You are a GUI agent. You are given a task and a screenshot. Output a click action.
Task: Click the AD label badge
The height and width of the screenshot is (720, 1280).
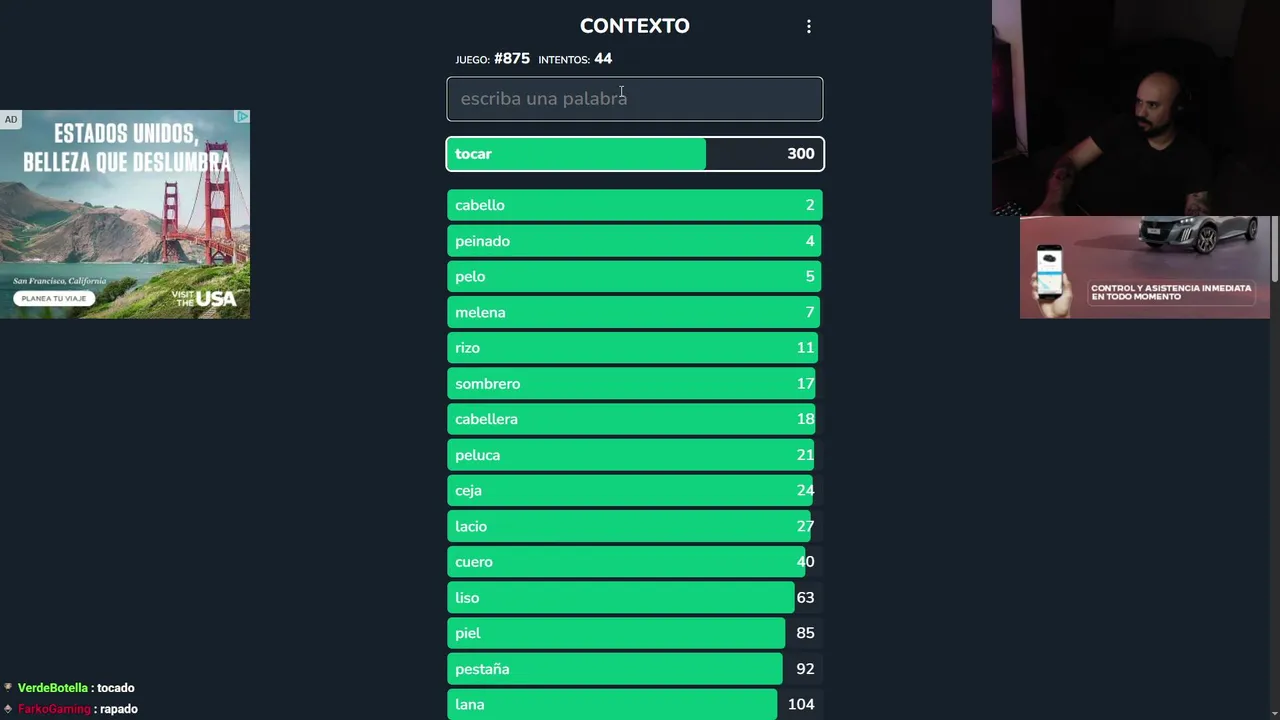pos(10,119)
